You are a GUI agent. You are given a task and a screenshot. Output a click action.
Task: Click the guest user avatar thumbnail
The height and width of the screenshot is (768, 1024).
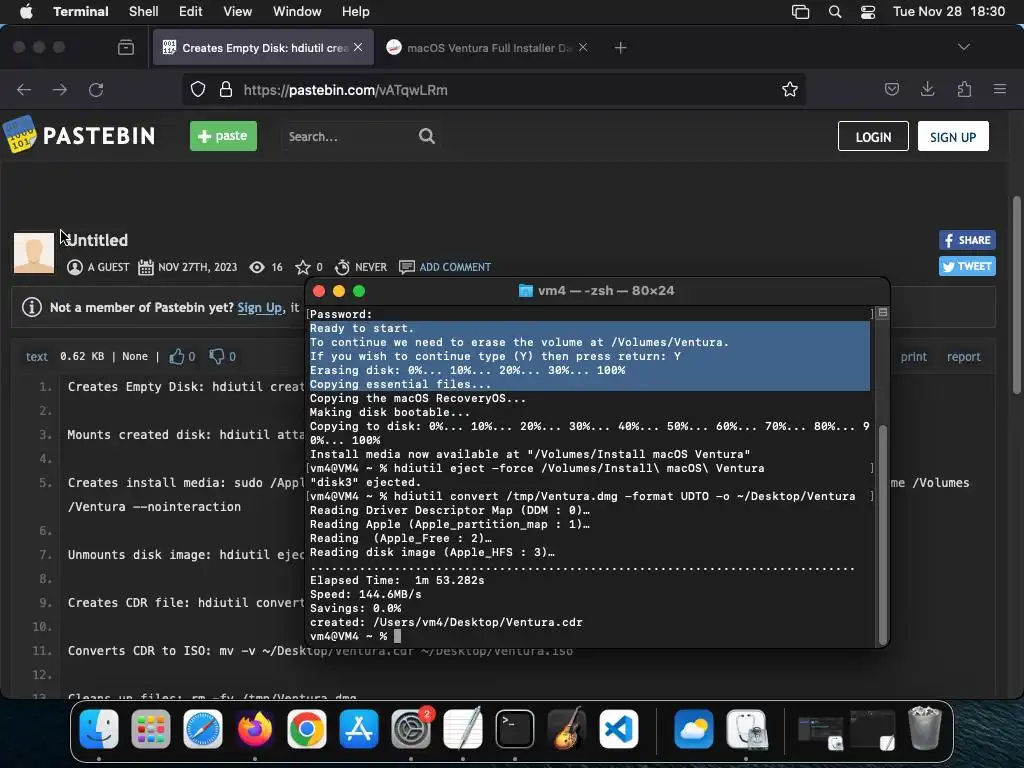(x=34, y=253)
